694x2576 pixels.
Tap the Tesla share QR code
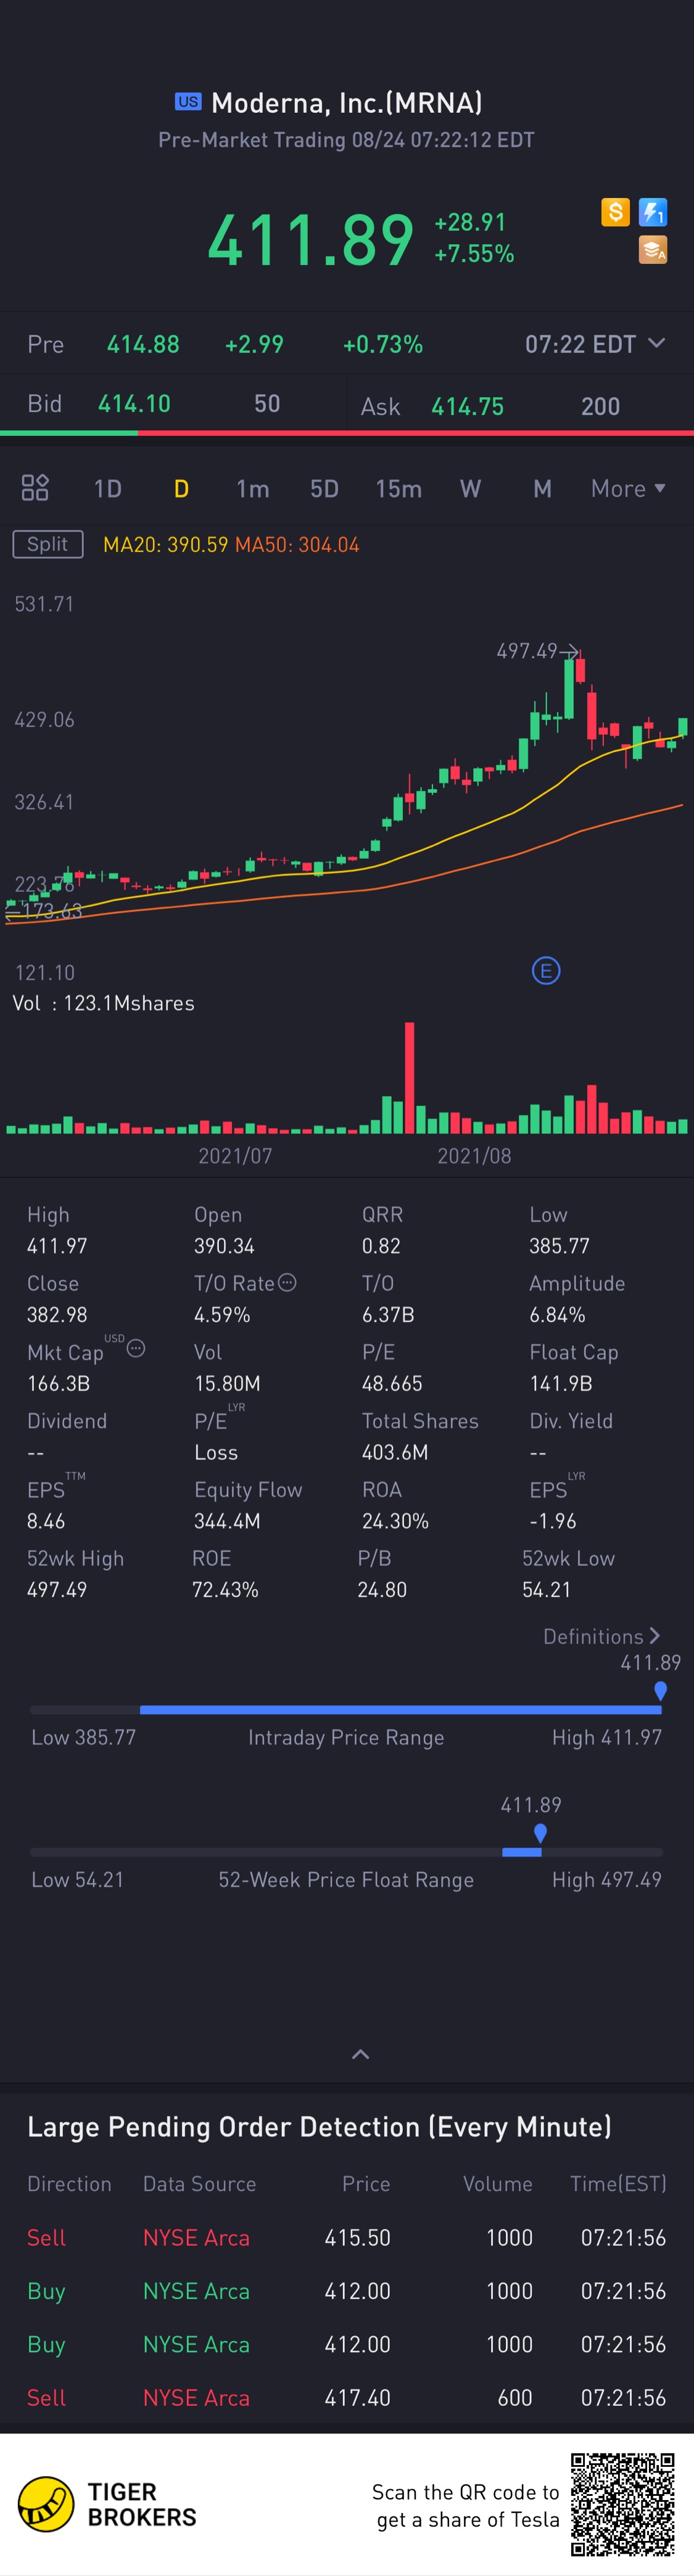tap(623, 2504)
